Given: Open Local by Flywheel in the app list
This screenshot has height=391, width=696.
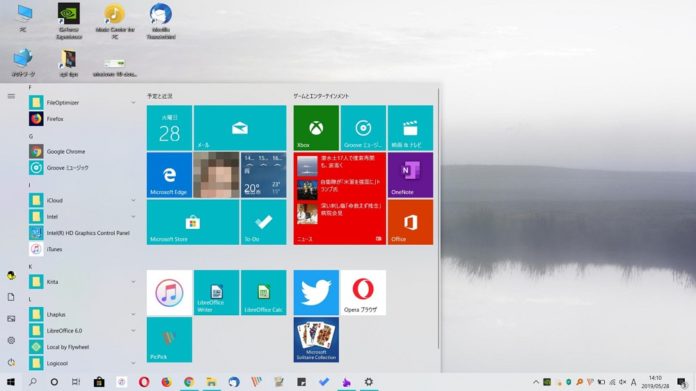Looking at the screenshot, I should [82, 347].
